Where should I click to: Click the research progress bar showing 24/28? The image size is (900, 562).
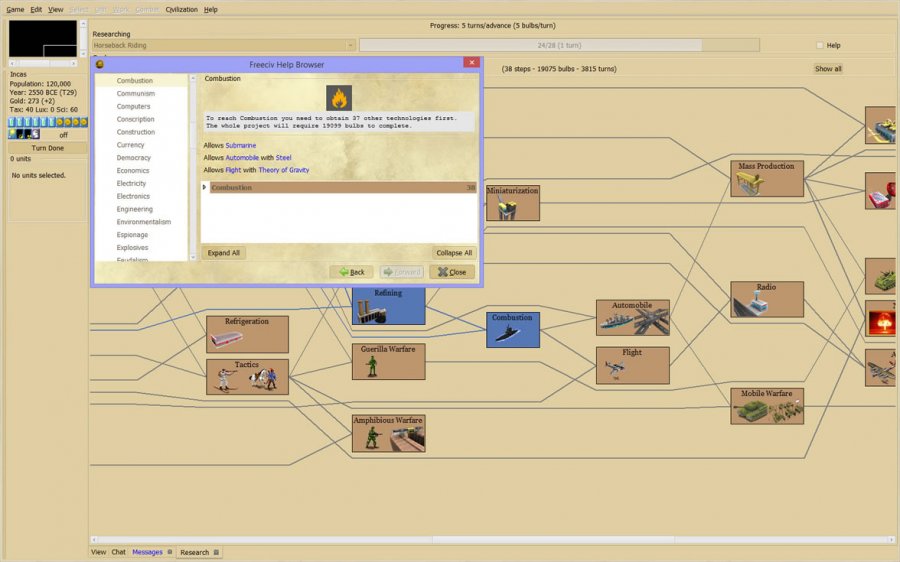(560, 45)
